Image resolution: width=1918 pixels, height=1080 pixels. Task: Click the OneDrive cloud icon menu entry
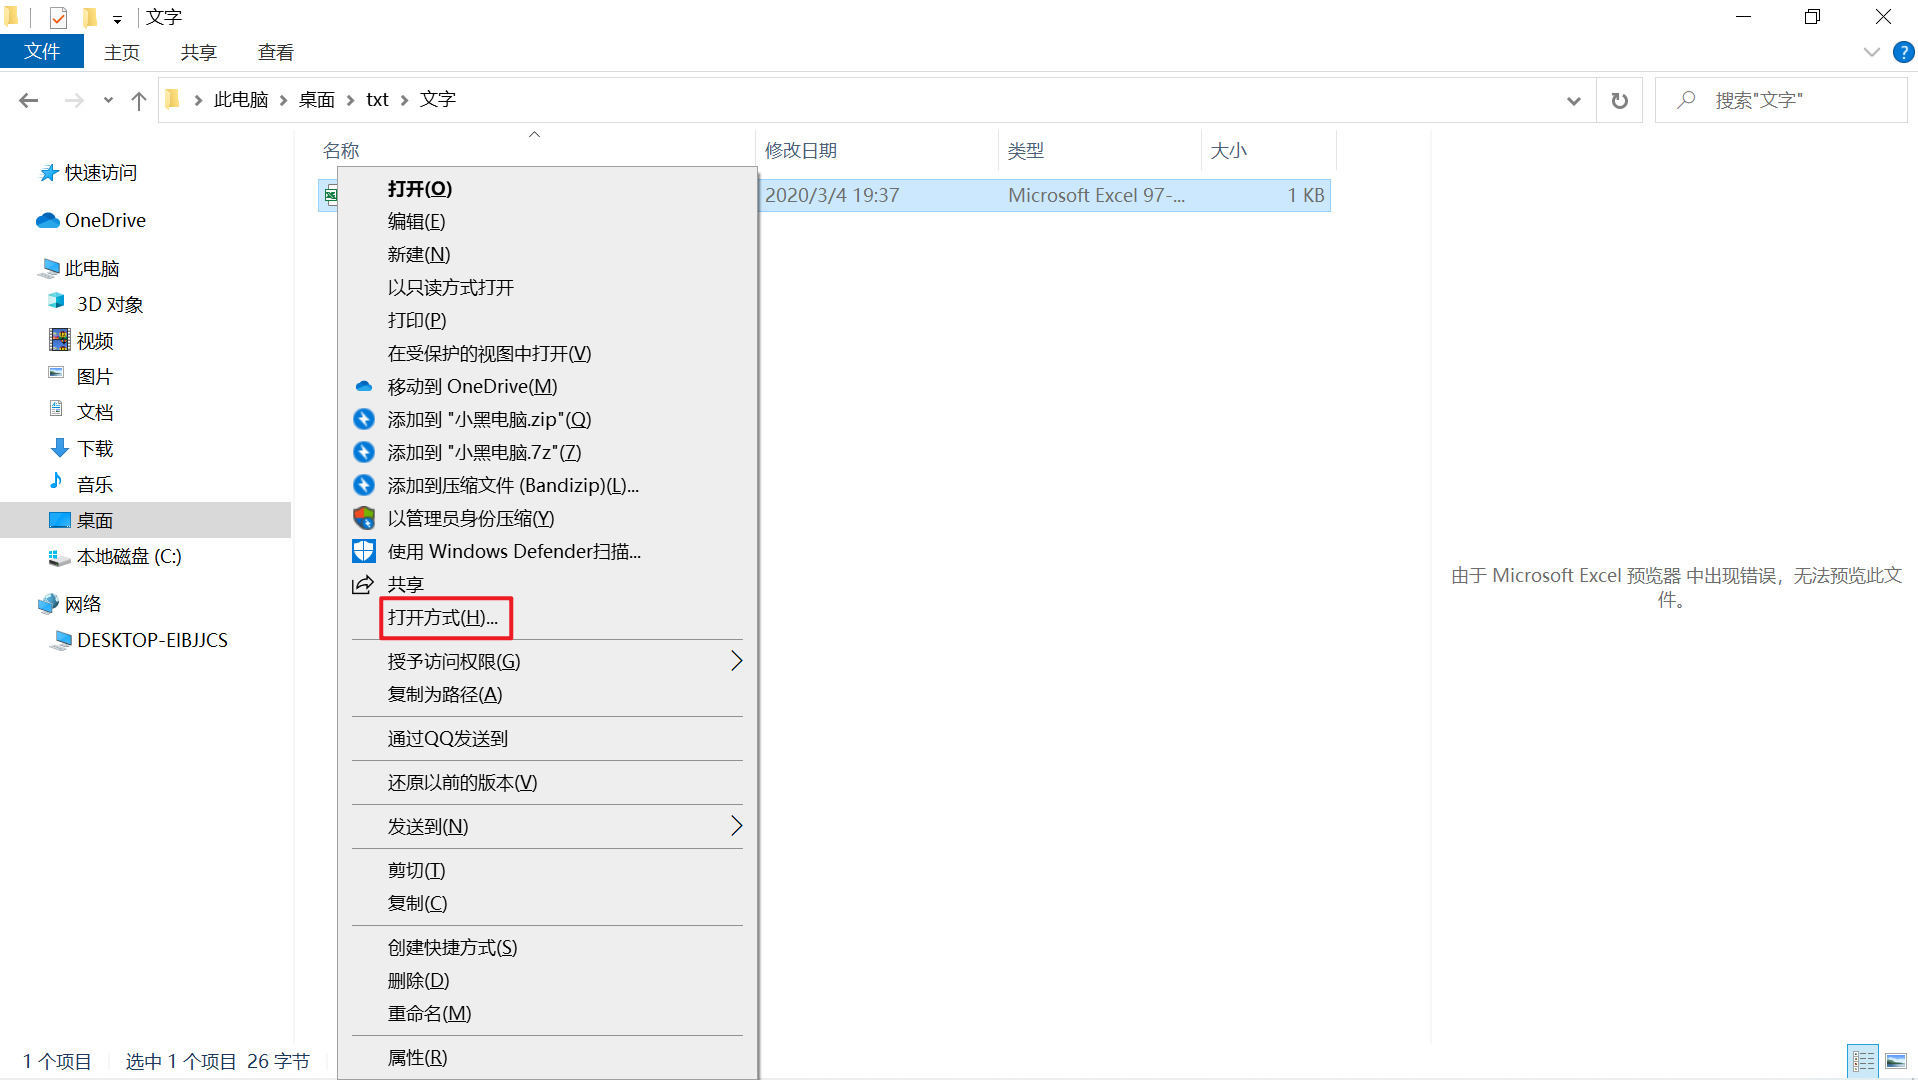click(x=364, y=387)
